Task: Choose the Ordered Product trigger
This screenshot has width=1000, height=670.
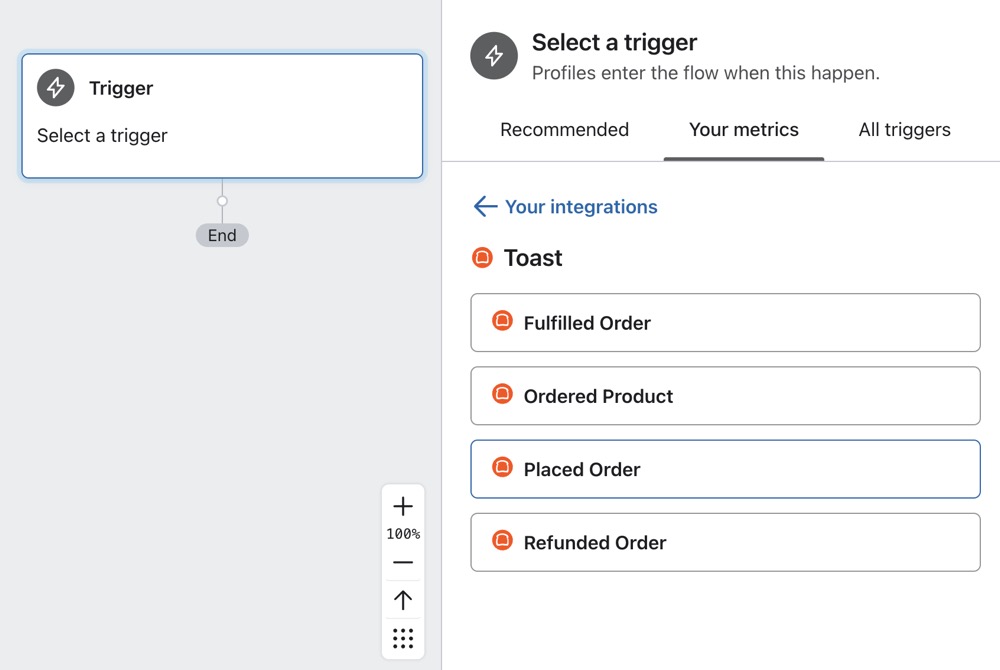Action: tap(725, 396)
